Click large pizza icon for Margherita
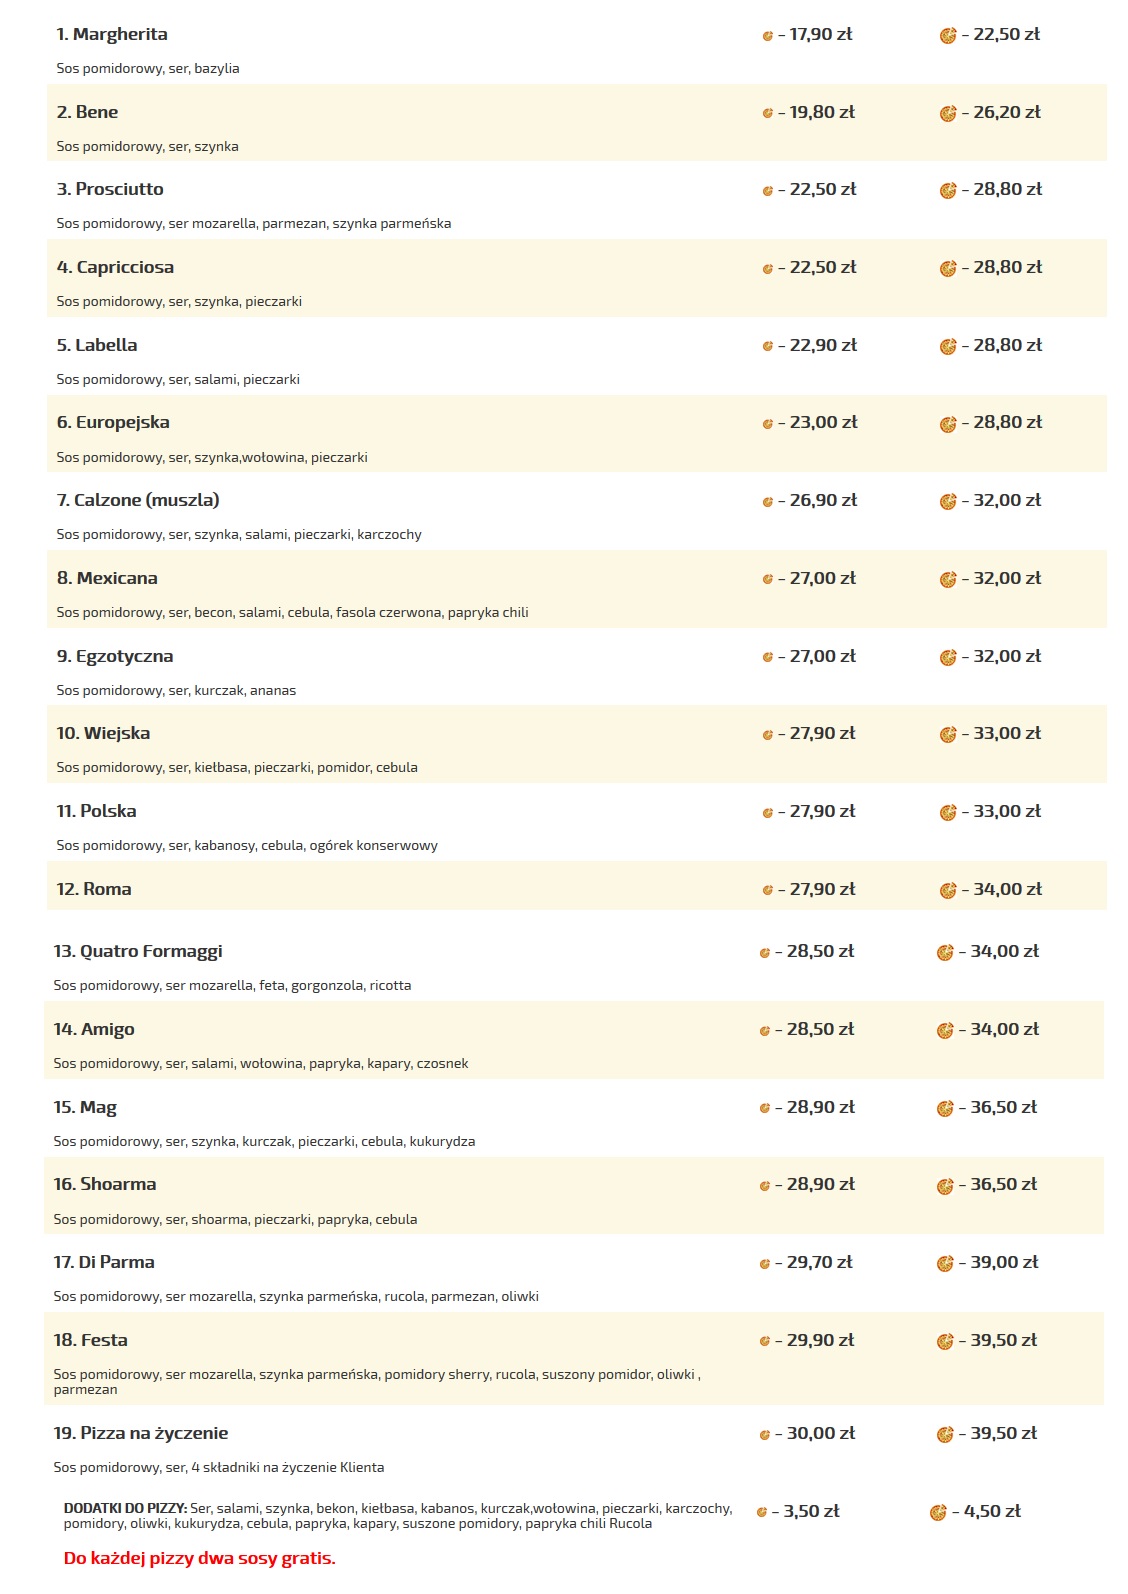Screen dimensions: 1128x1594 click(x=948, y=36)
